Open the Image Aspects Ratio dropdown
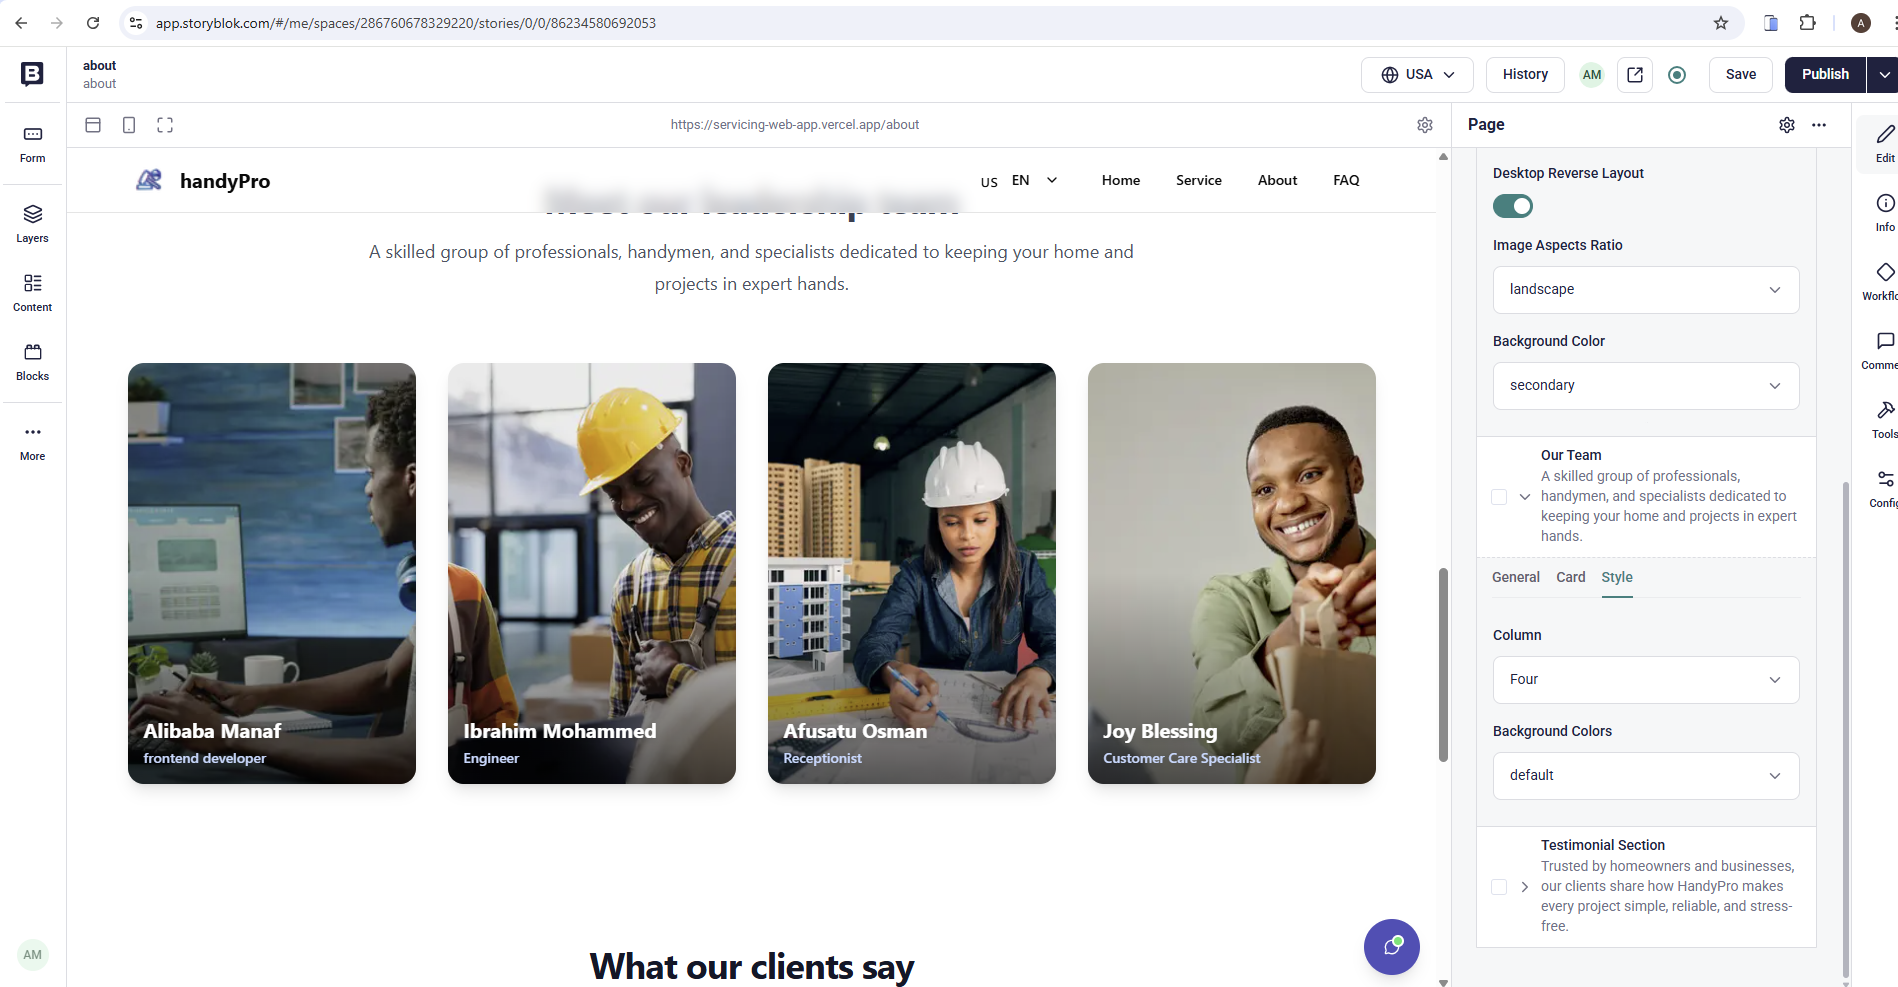1898x987 pixels. pos(1646,290)
